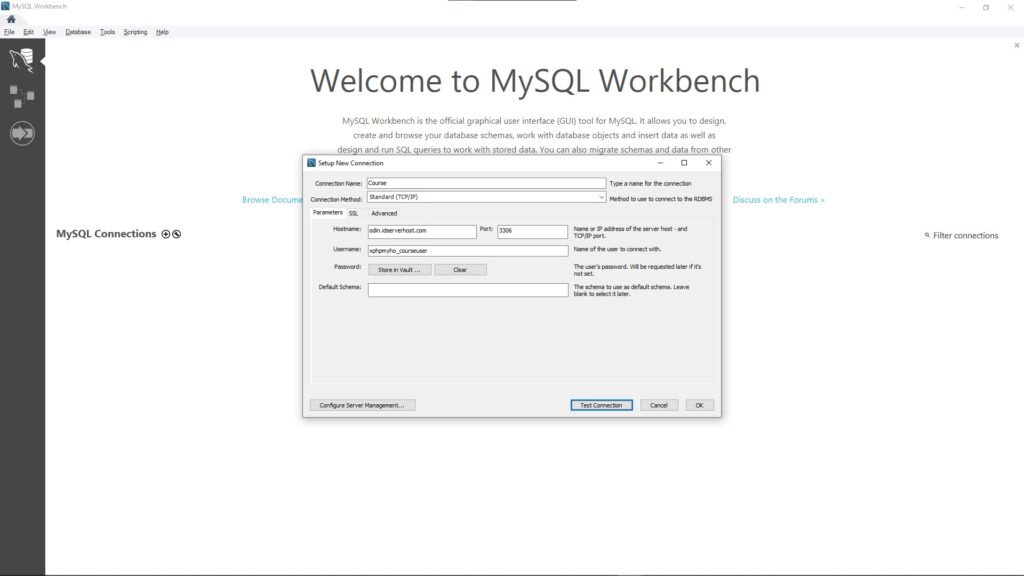The image size is (1024, 576).
Task: Click the MySQL Workbench title bar icon
Action: 5,6
